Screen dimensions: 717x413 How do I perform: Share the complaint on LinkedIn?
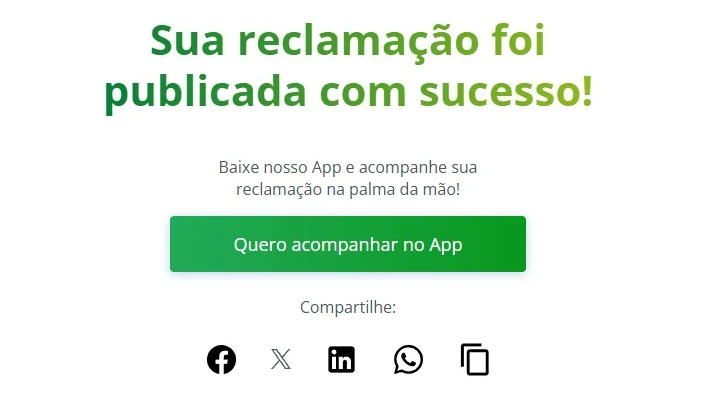click(x=342, y=359)
